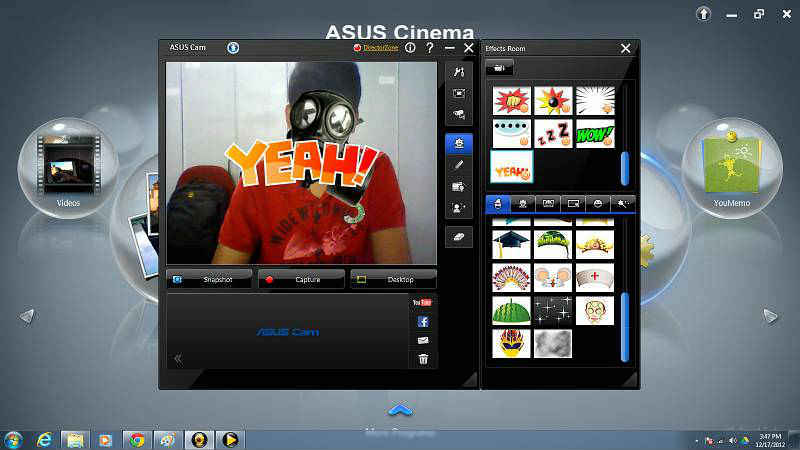Screen dimensions: 800x450
Task: Open the surveillance camera monitor icon
Action: click(x=459, y=114)
